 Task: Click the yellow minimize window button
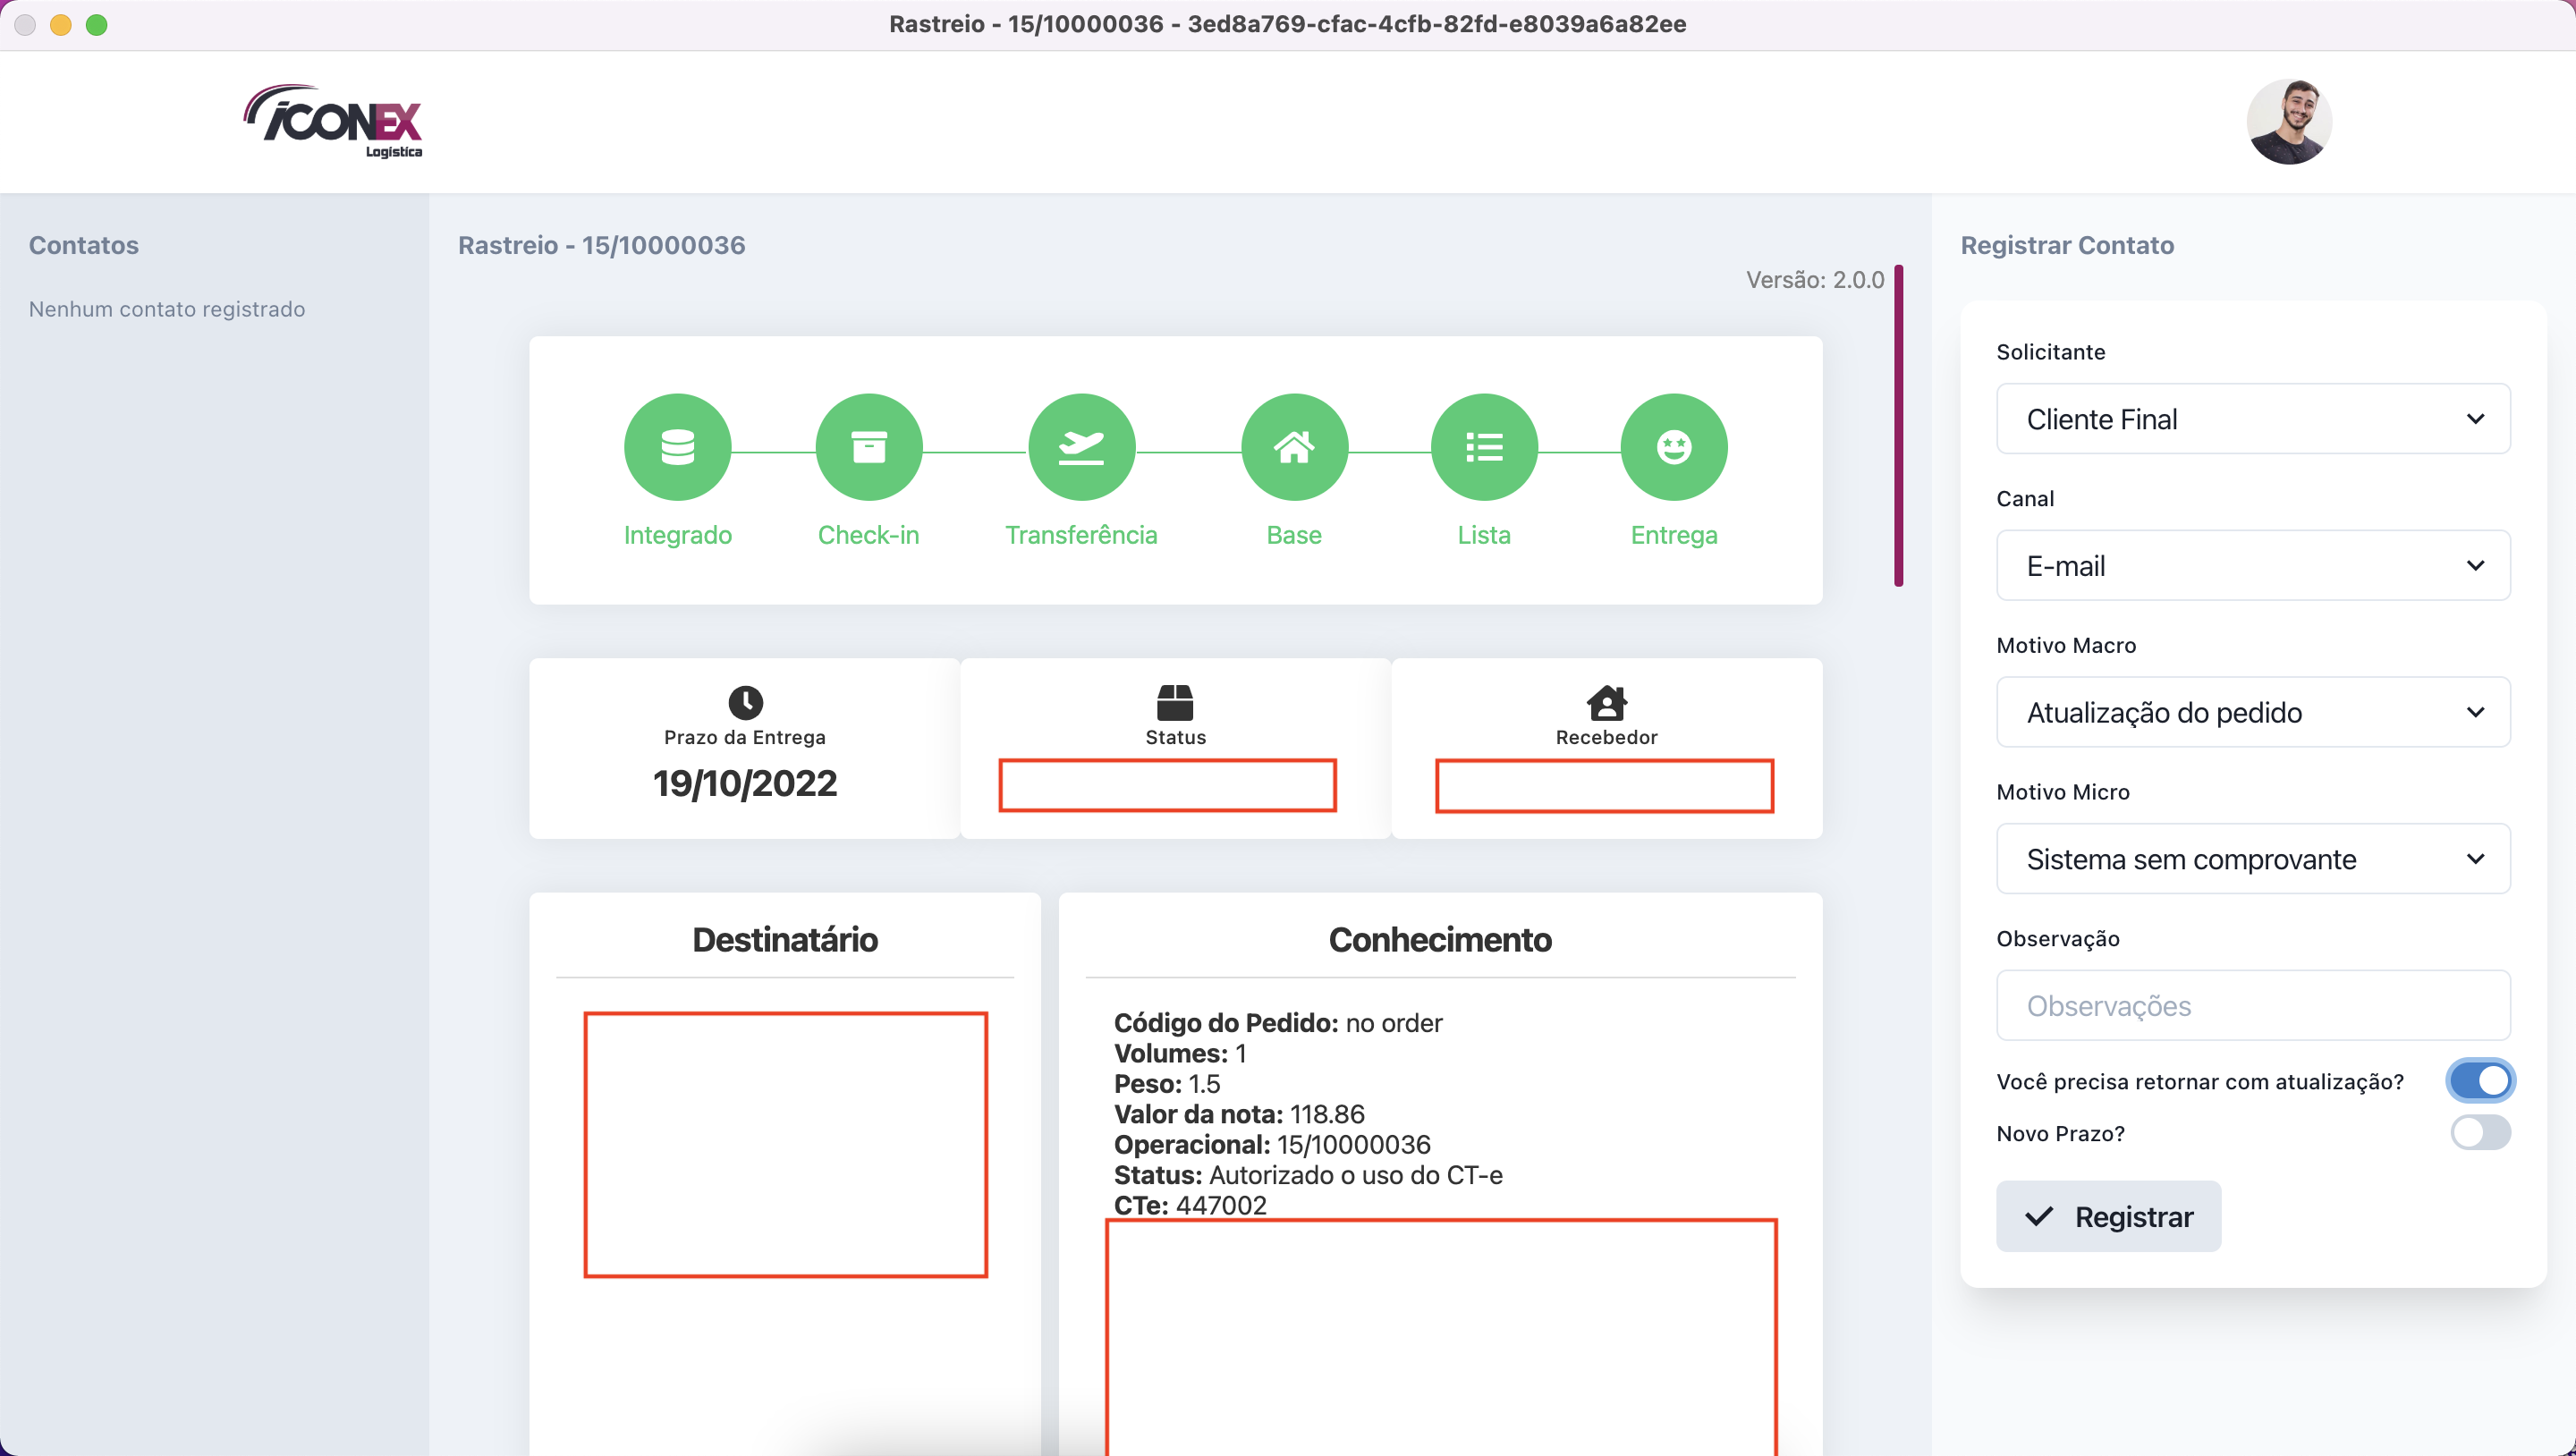[x=61, y=25]
